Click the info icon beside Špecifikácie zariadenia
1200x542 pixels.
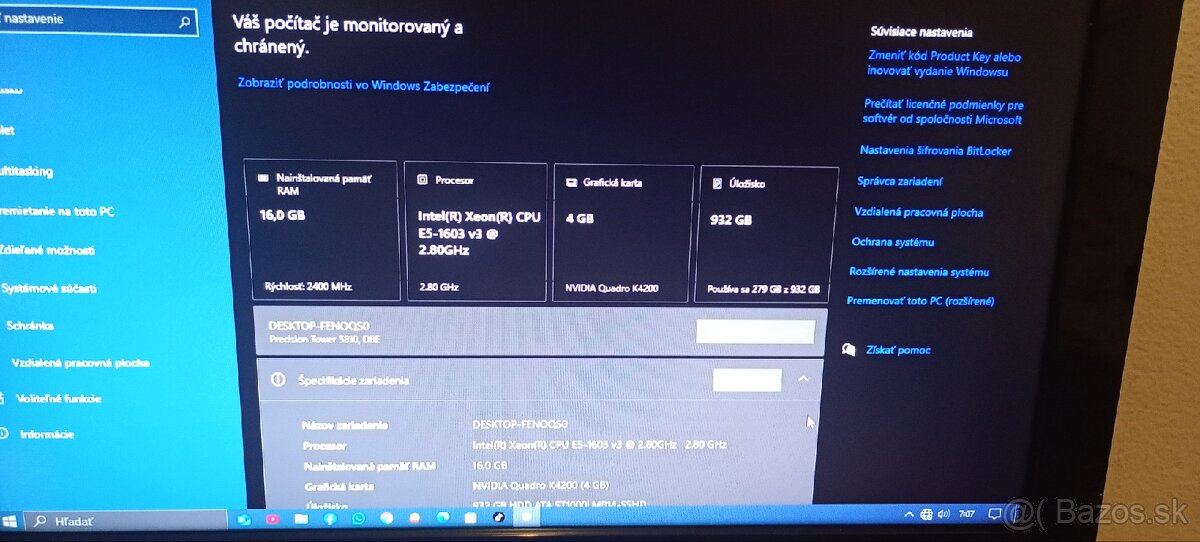tap(279, 380)
